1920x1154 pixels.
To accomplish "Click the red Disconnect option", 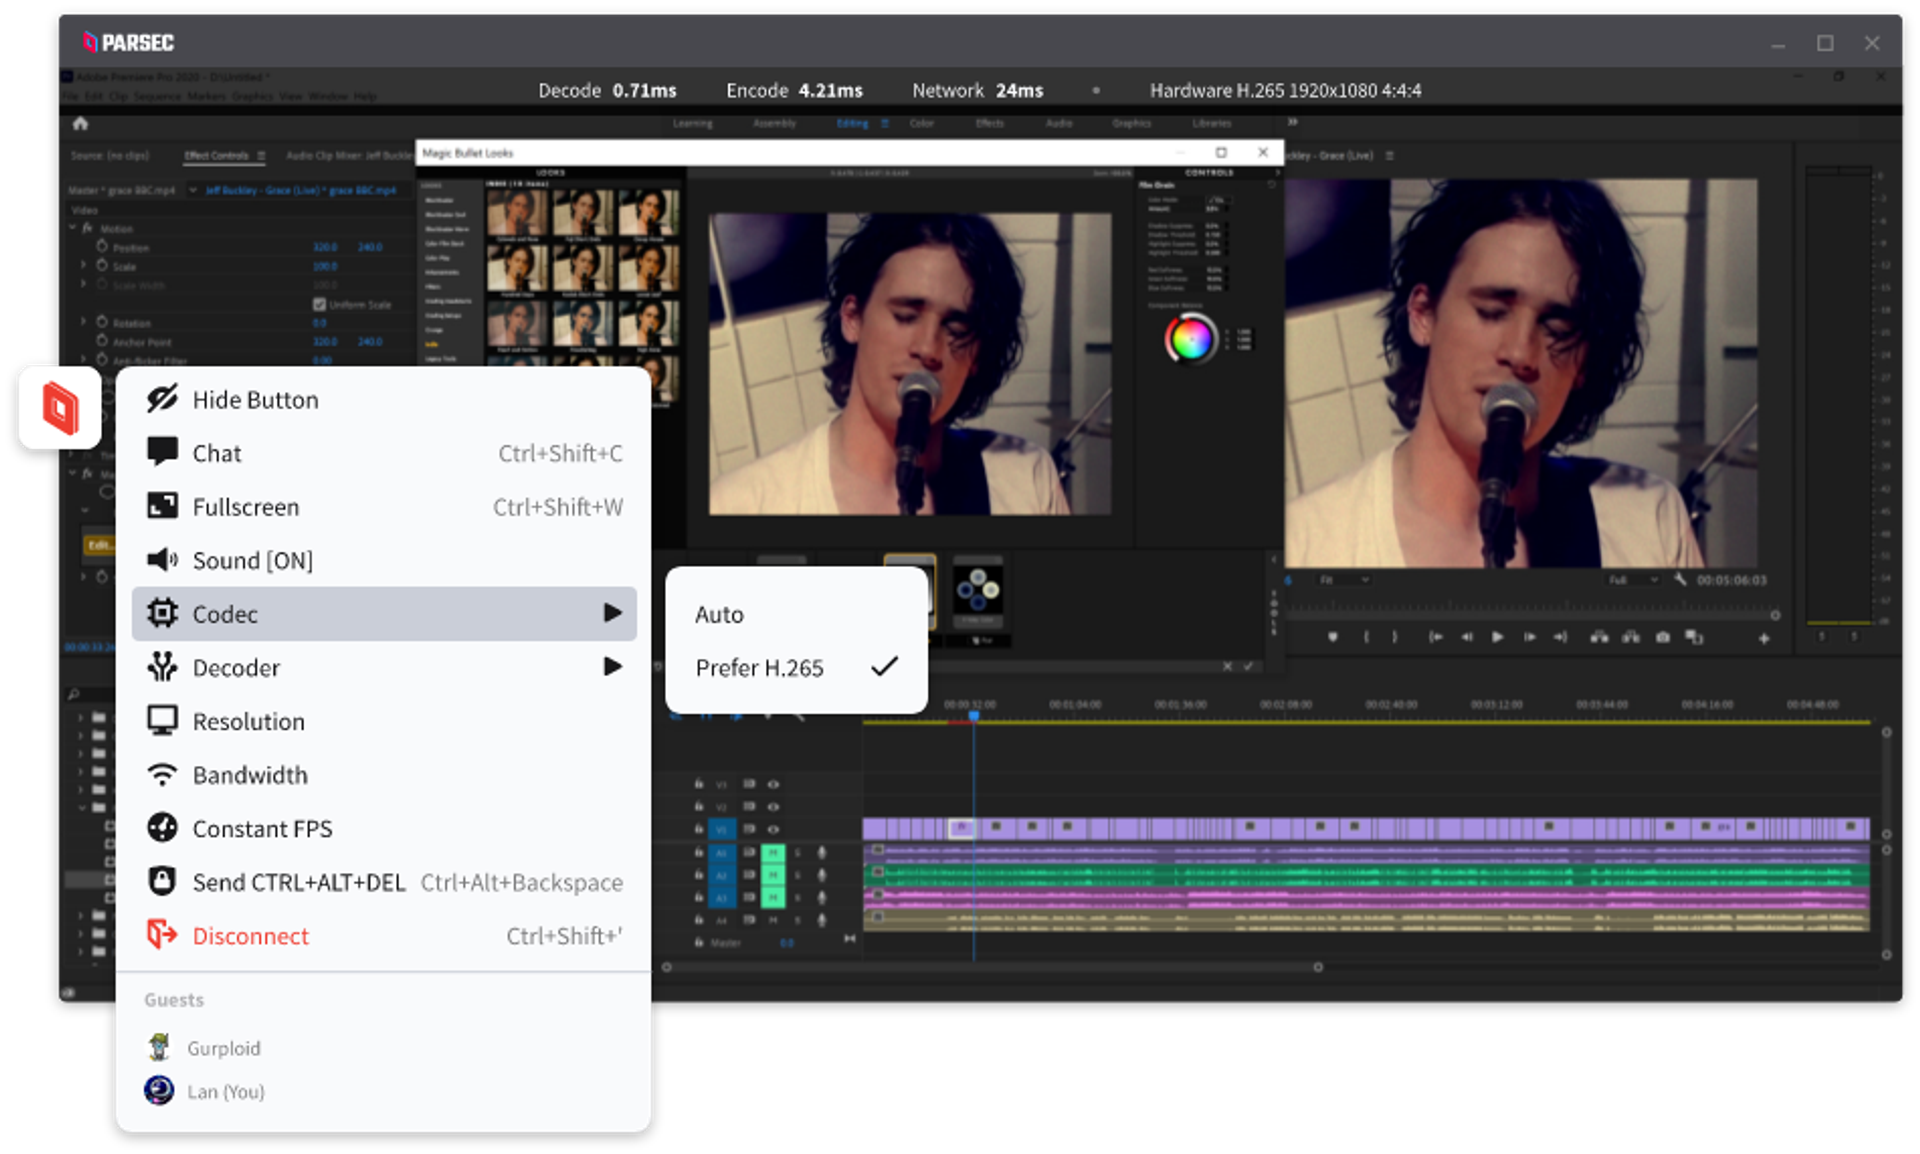I will pyautogui.click(x=384, y=936).
